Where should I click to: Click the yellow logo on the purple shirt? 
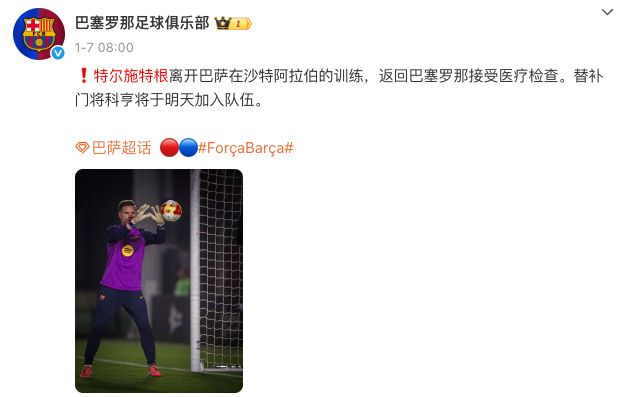click(x=128, y=250)
